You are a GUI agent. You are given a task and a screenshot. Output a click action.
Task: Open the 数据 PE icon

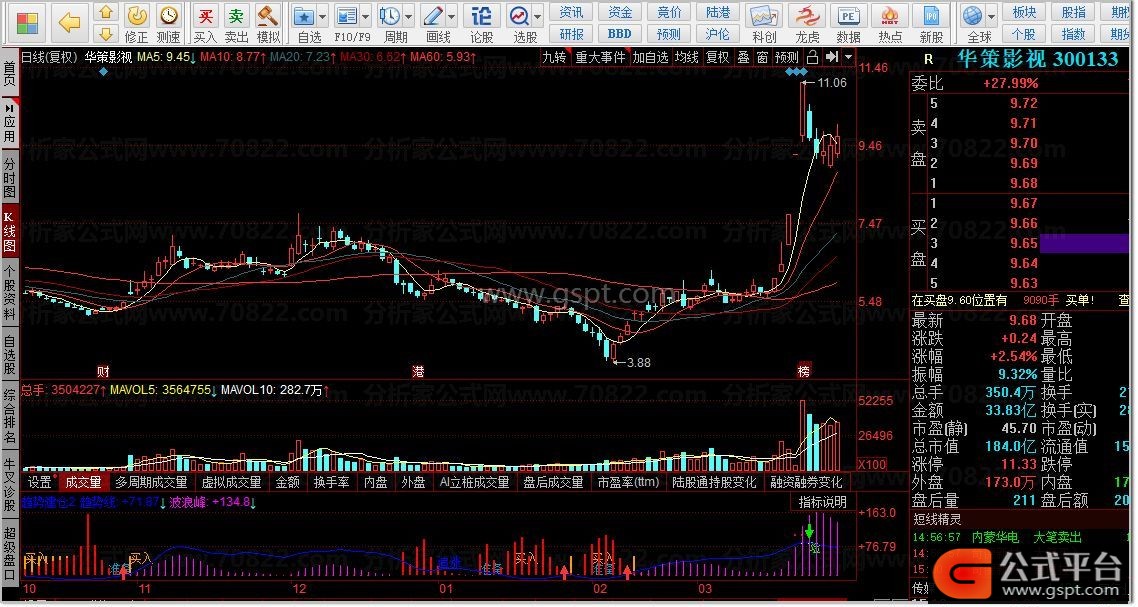click(x=848, y=23)
